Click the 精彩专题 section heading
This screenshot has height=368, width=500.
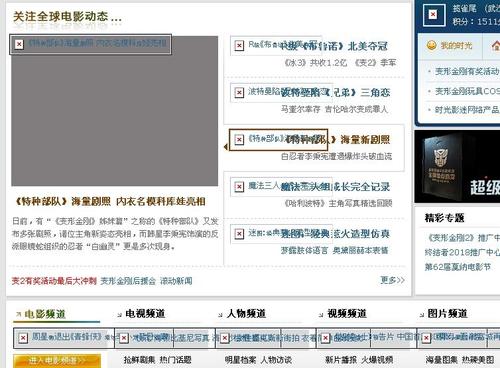pos(444,218)
